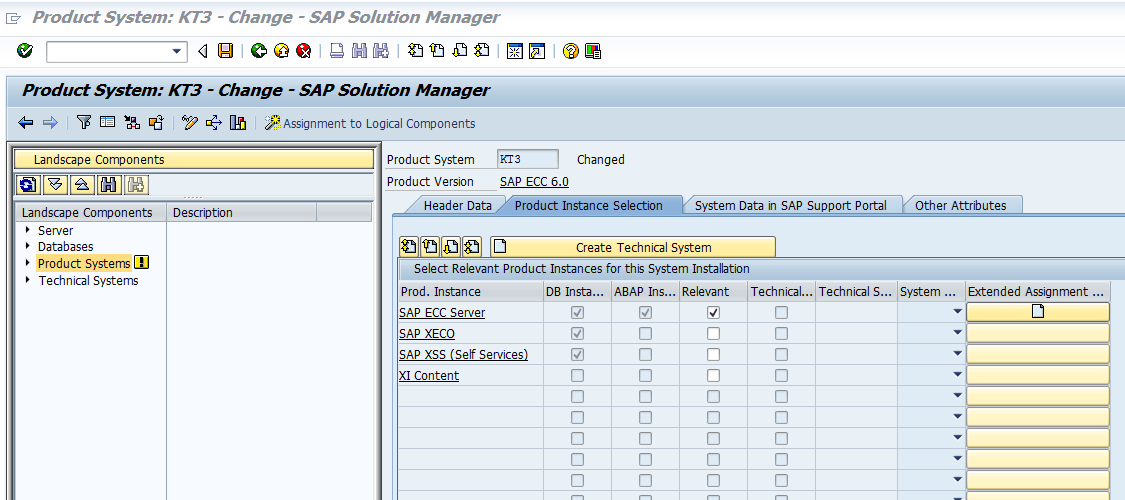This screenshot has width=1125, height=500.
Task: Open System Data in SAP Support Portal tab
Action: pos(790,206)
